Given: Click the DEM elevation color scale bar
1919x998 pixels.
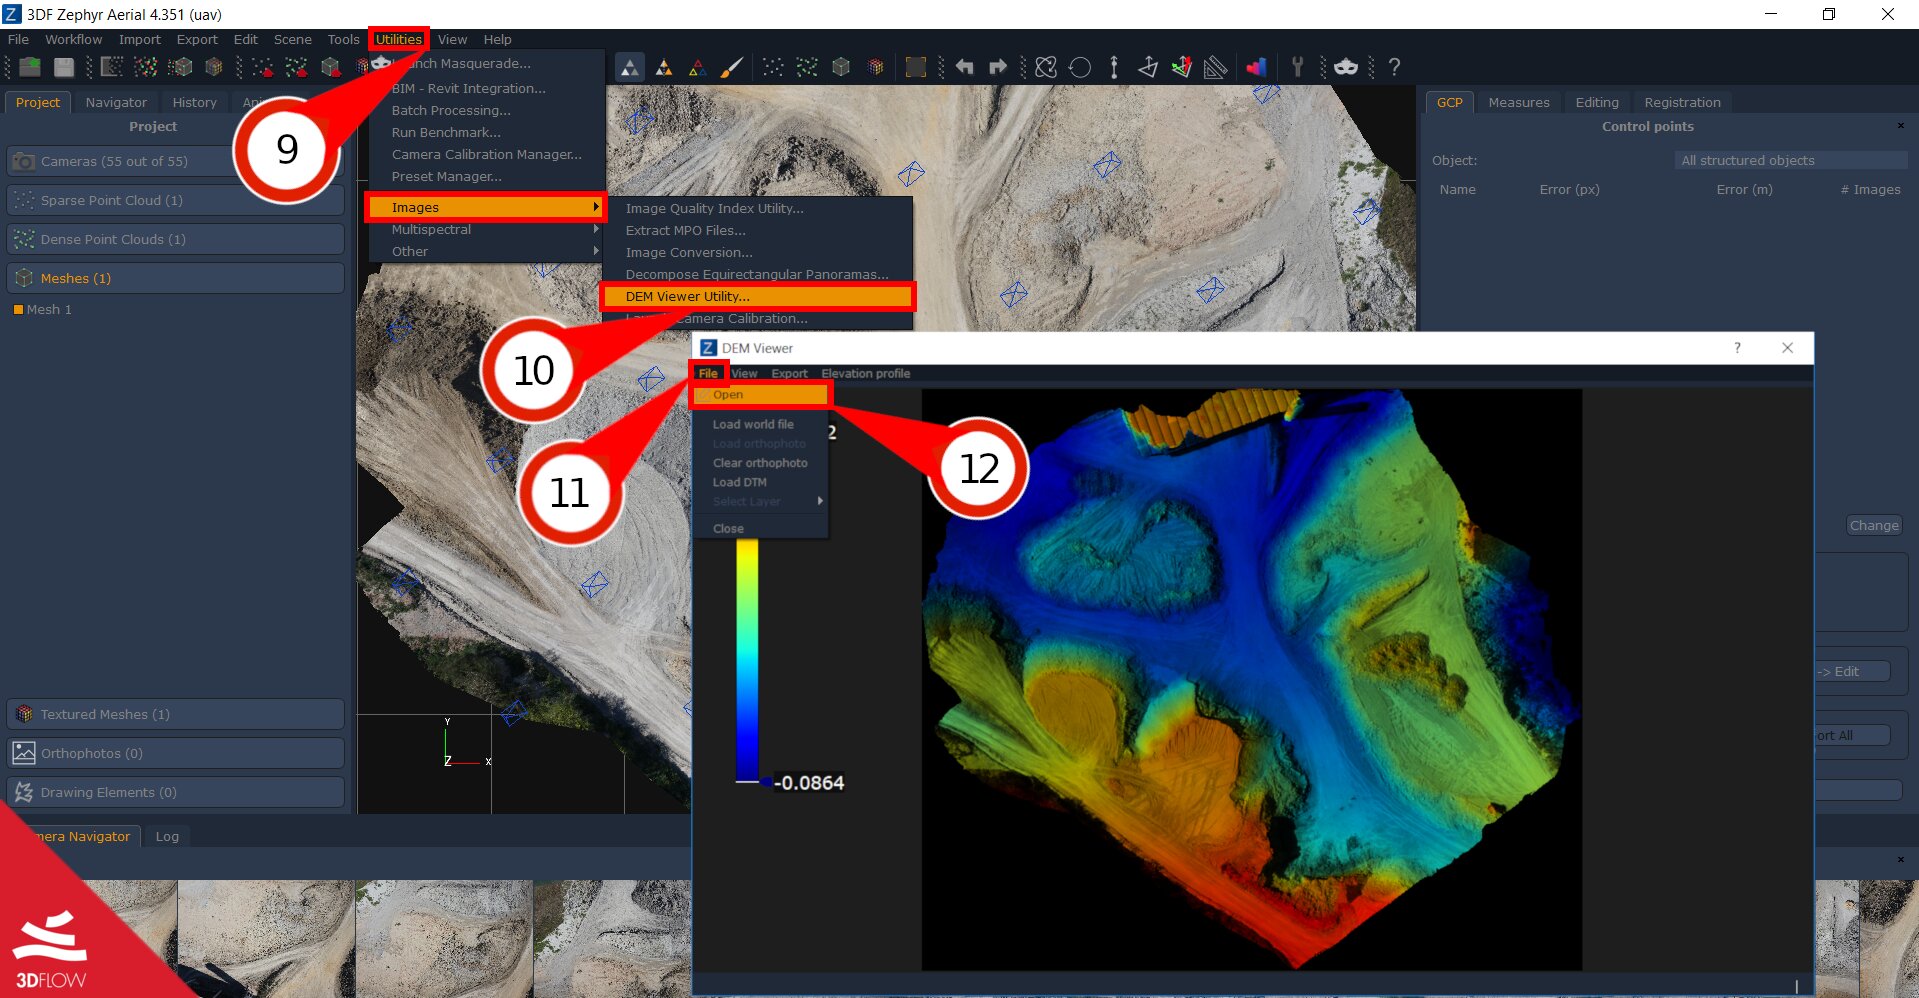Looking at the screenshot, I should coord(747,660).
